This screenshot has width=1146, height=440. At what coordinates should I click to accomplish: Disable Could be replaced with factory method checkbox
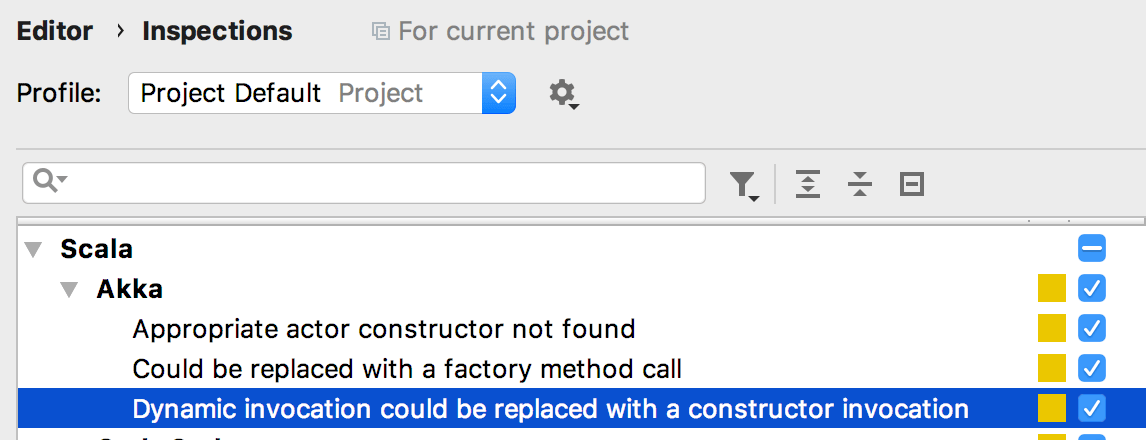click(x=1092, y=368)
